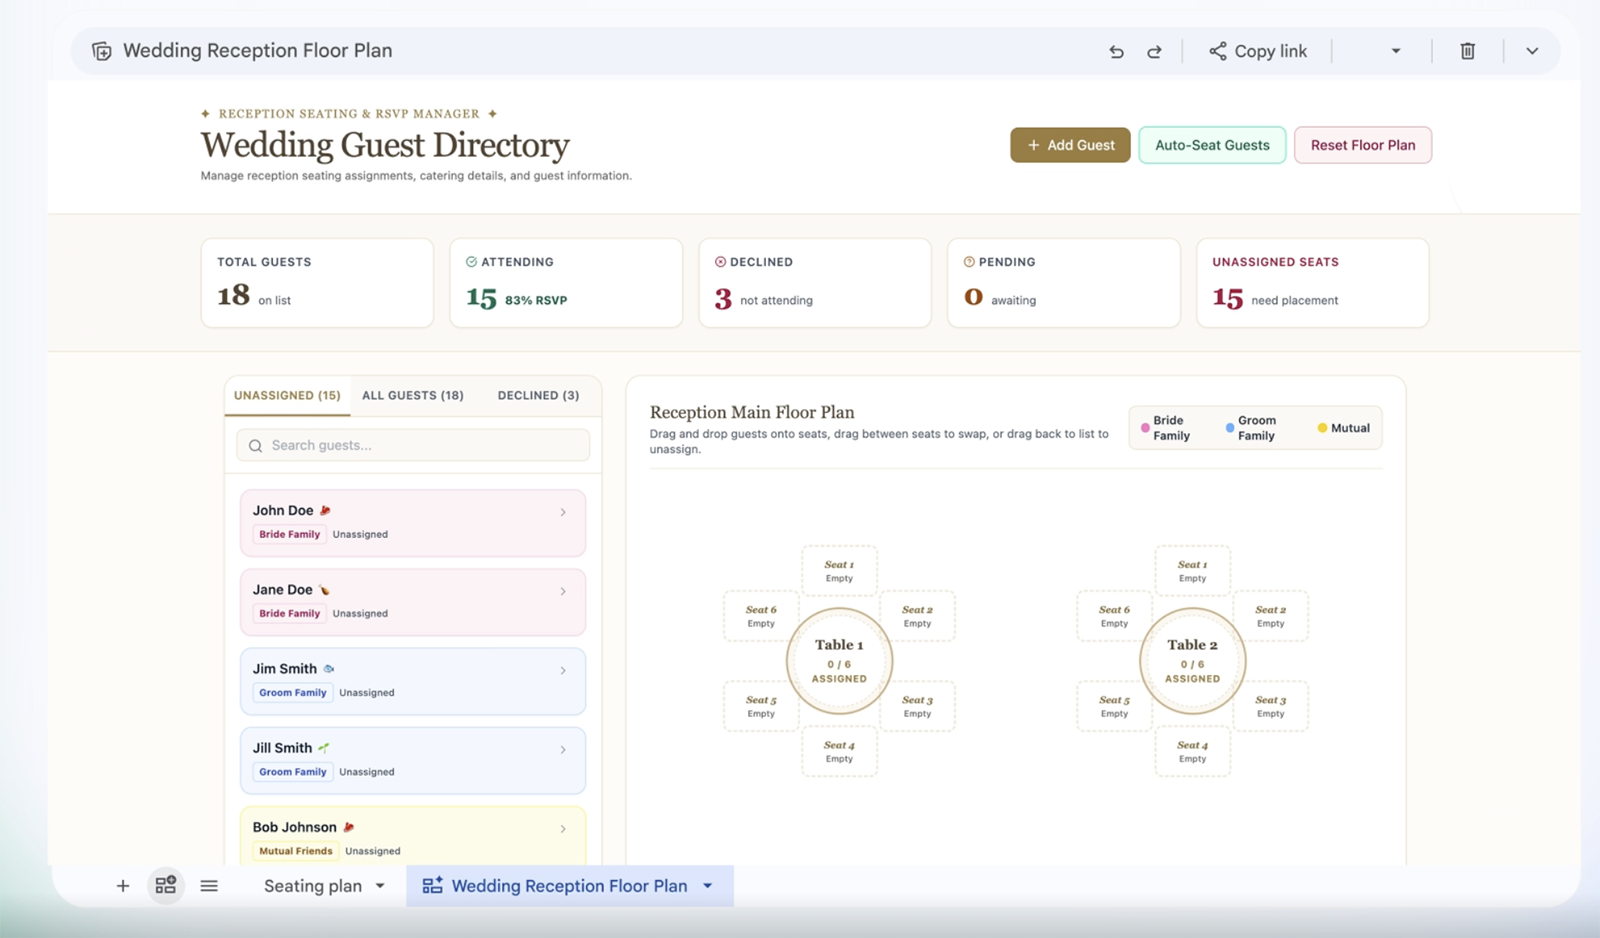1600x938 pixels.
Task: Click the Total Guests card
Action: [x=317, y=283]
